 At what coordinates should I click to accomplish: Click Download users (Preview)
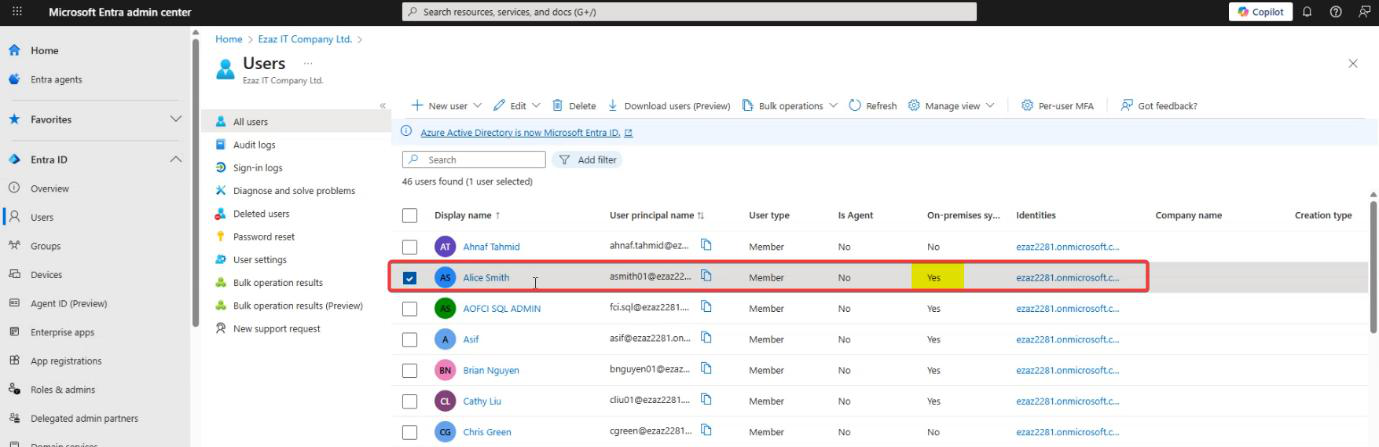coord(669,106)
